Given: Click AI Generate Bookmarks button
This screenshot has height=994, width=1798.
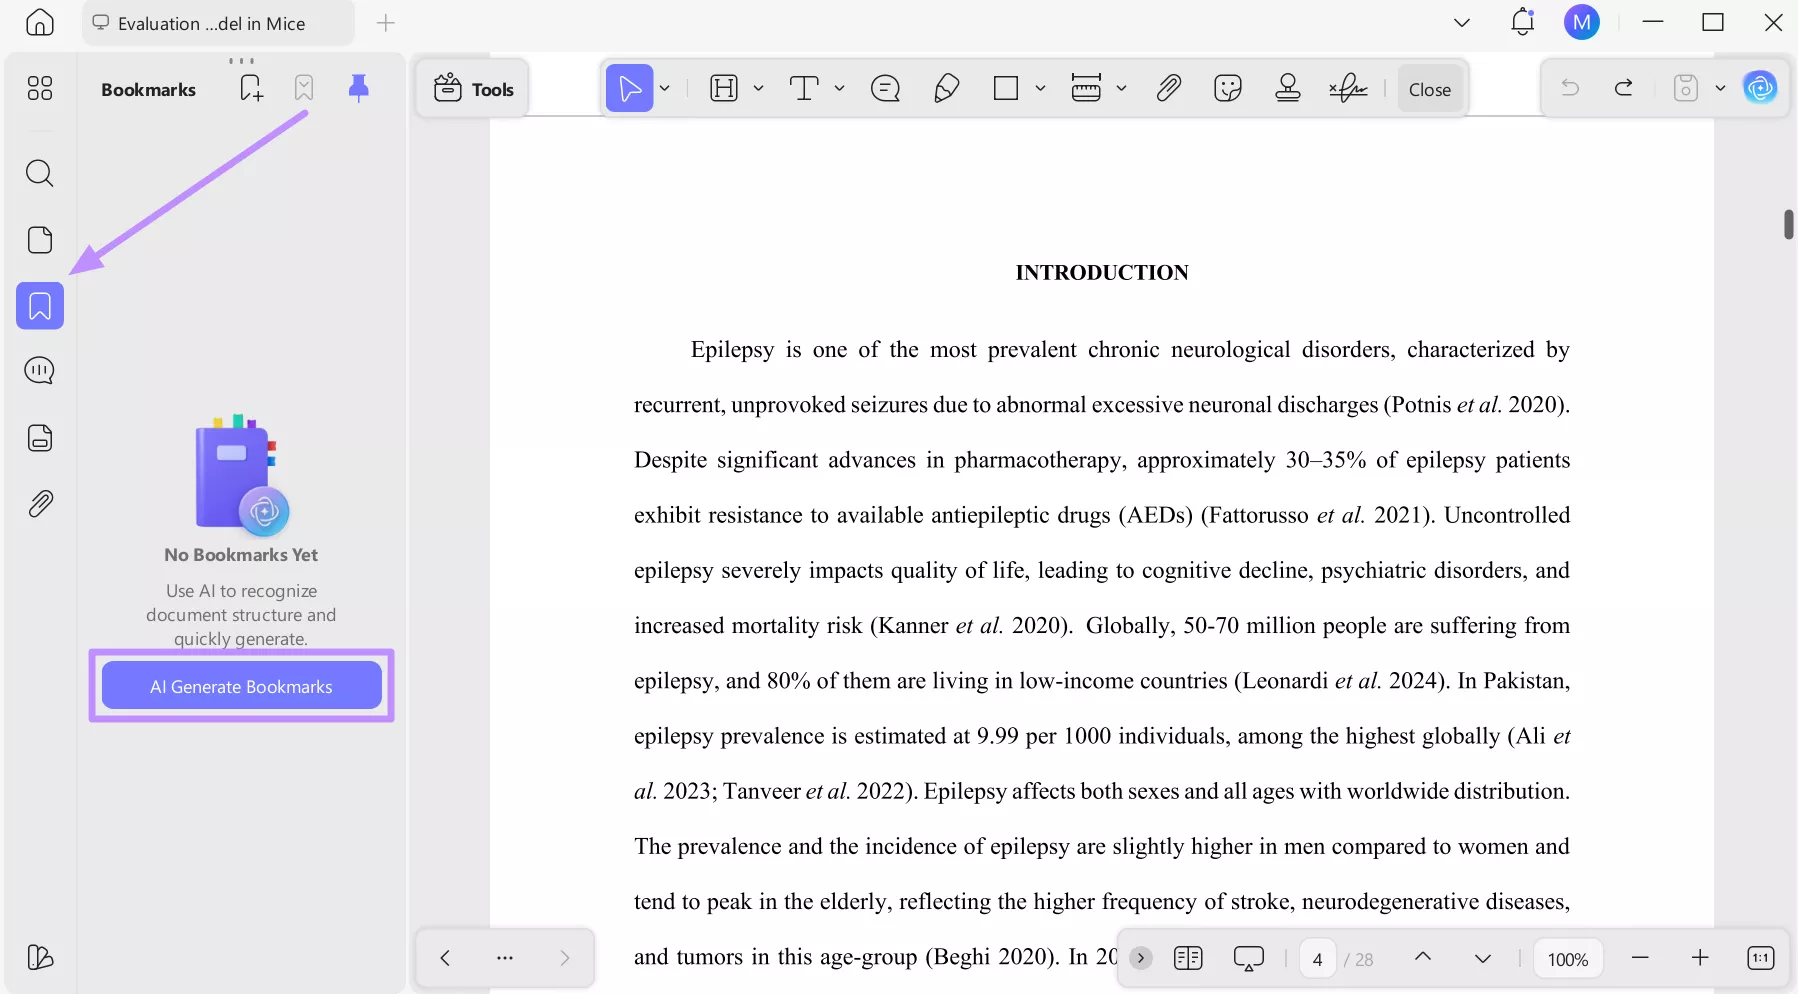Looking at the screenshot, I should [241, 686].
